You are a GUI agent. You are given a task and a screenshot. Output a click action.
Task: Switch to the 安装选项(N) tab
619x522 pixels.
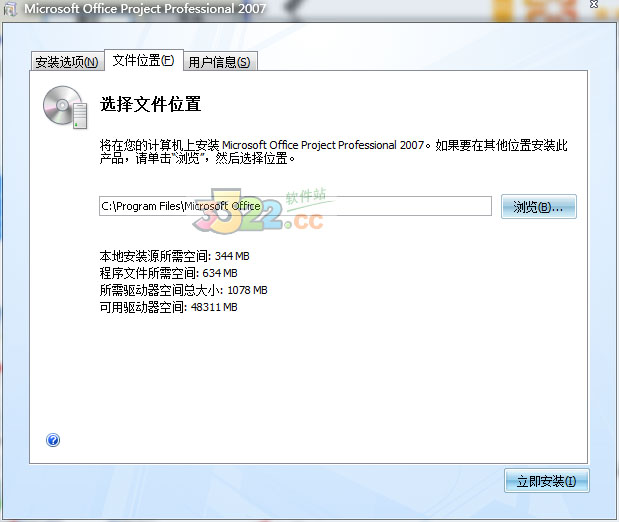tap(68, 62)
